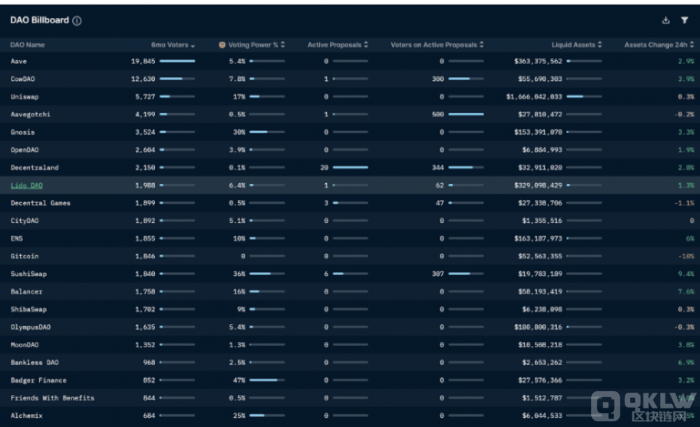Select the Aave row name
This screenshot has height=427, width=700.
click(x=19, y=61)
